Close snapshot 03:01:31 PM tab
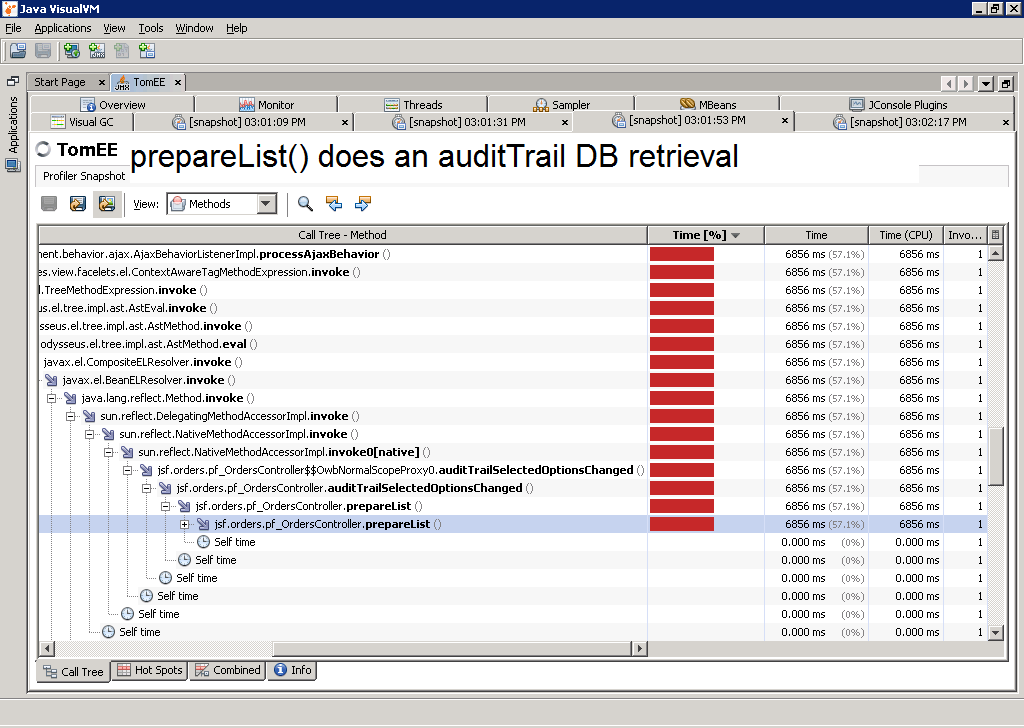This screenshot has width=1024, height=728. [565, 122]
